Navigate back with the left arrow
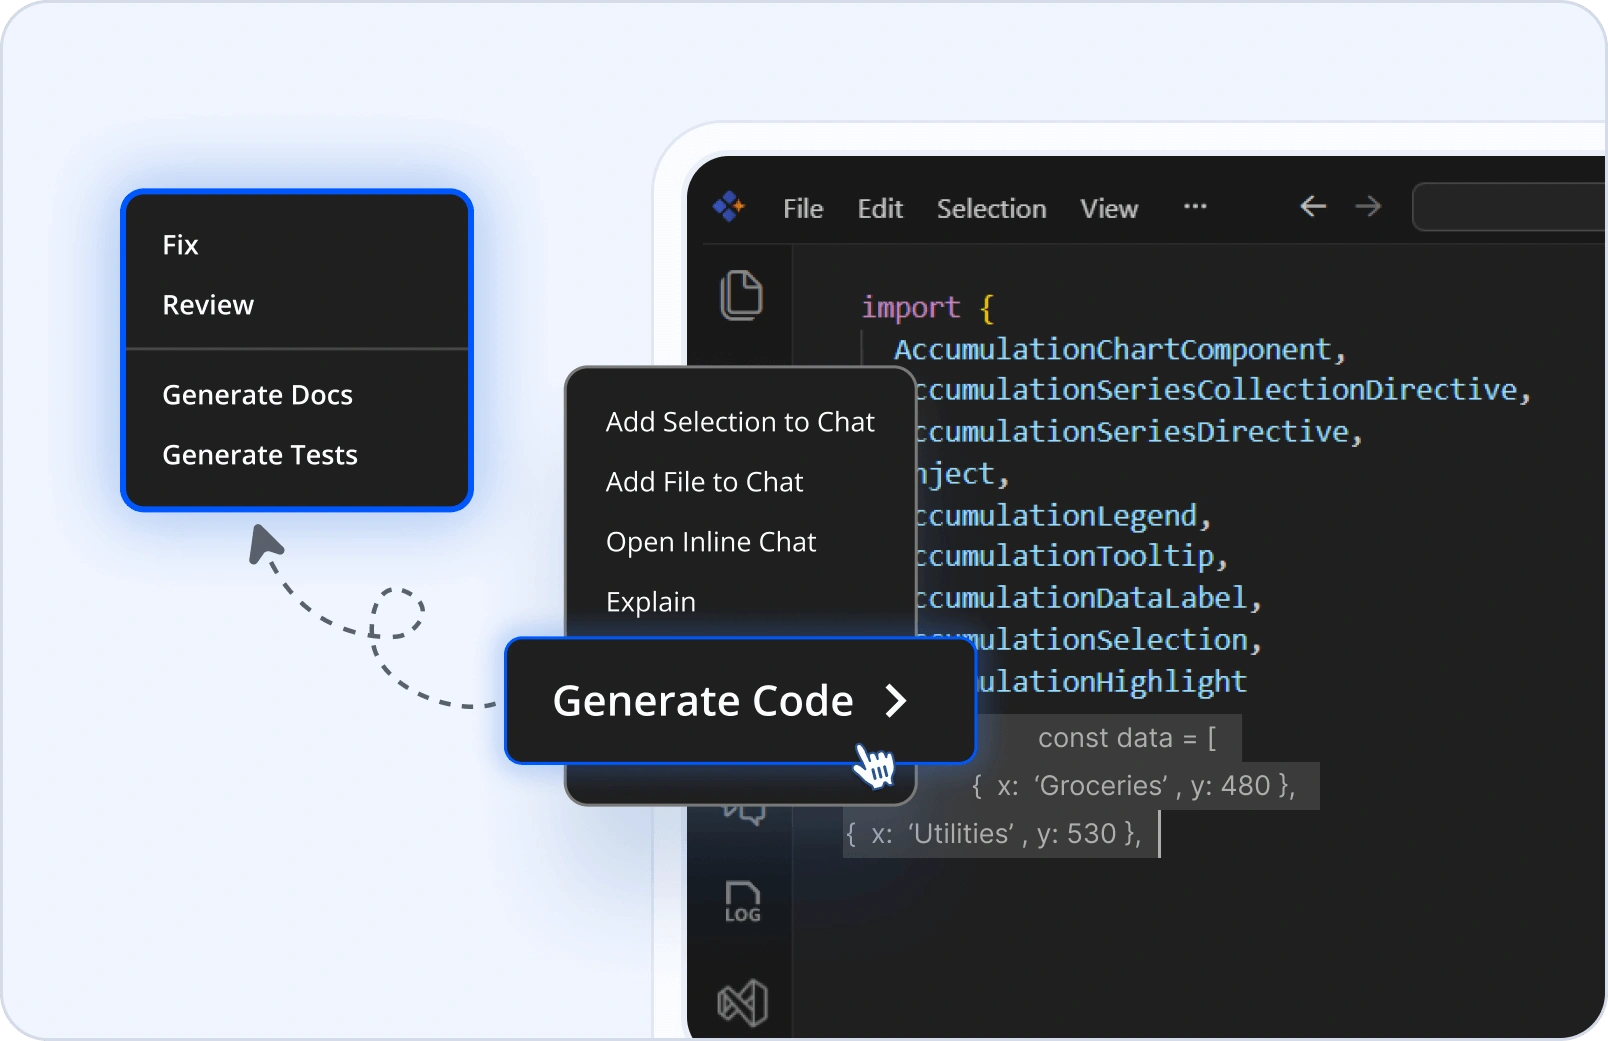 [x=1312, y=207]
